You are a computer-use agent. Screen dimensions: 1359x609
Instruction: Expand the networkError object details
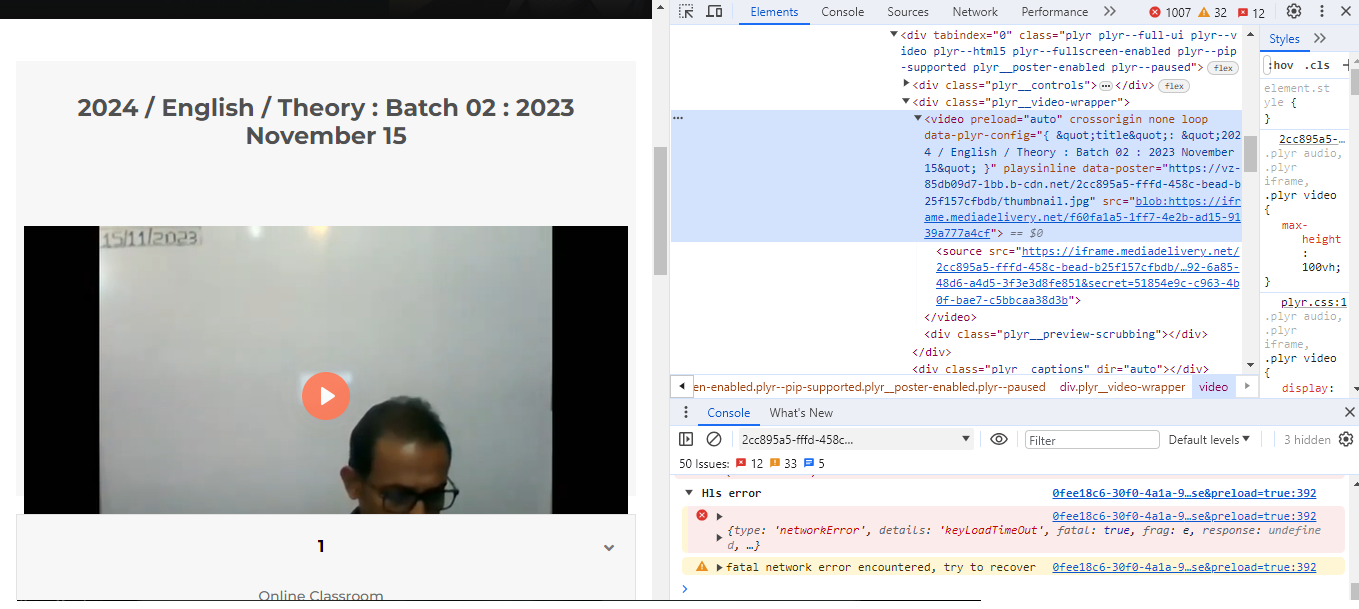point(720,538)
